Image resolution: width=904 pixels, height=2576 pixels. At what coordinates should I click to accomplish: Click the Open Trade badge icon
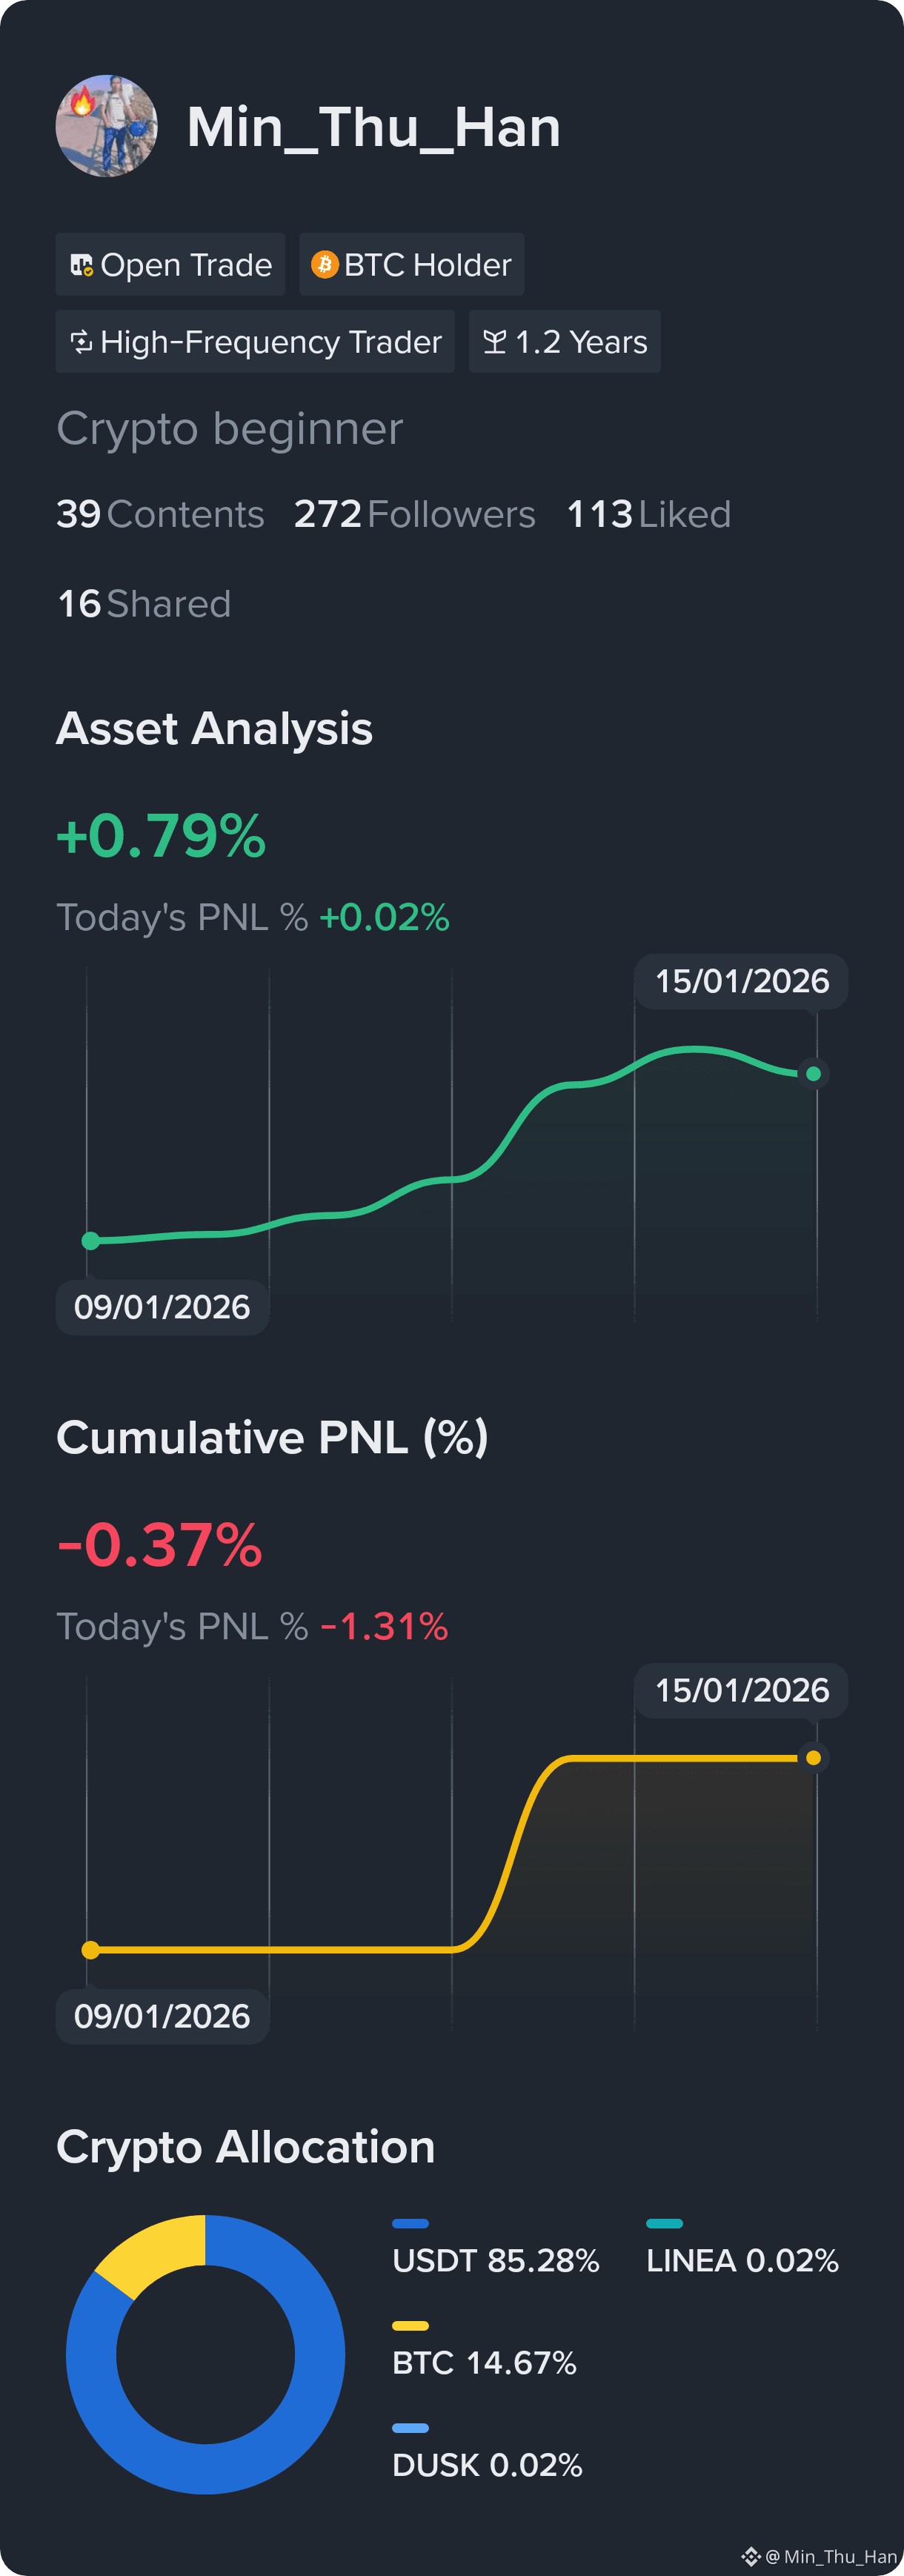81,265
